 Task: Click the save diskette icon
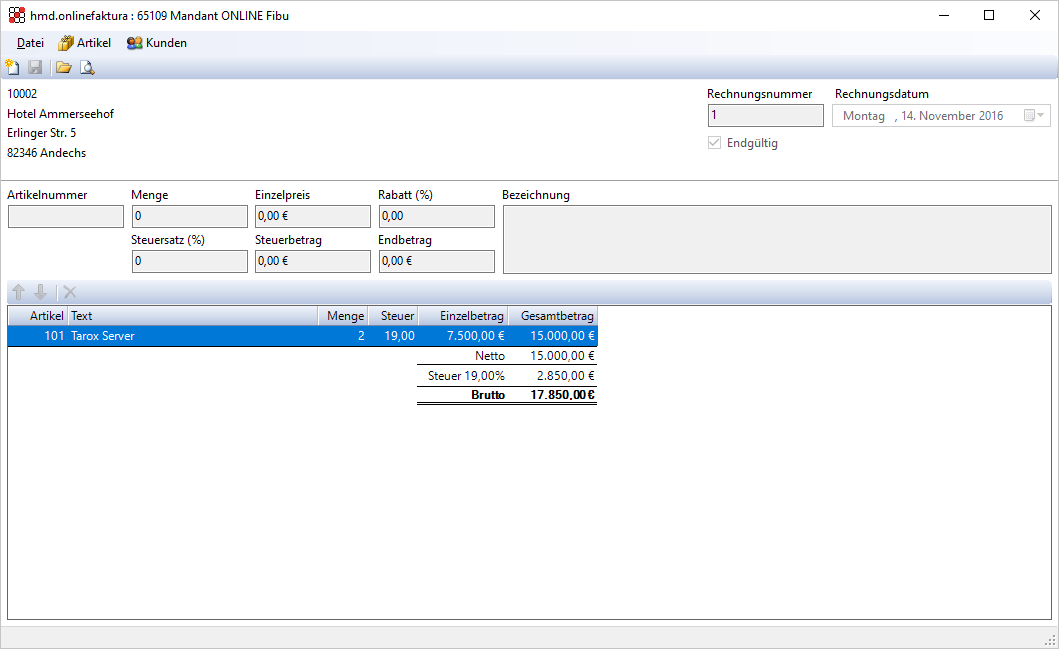35,68
